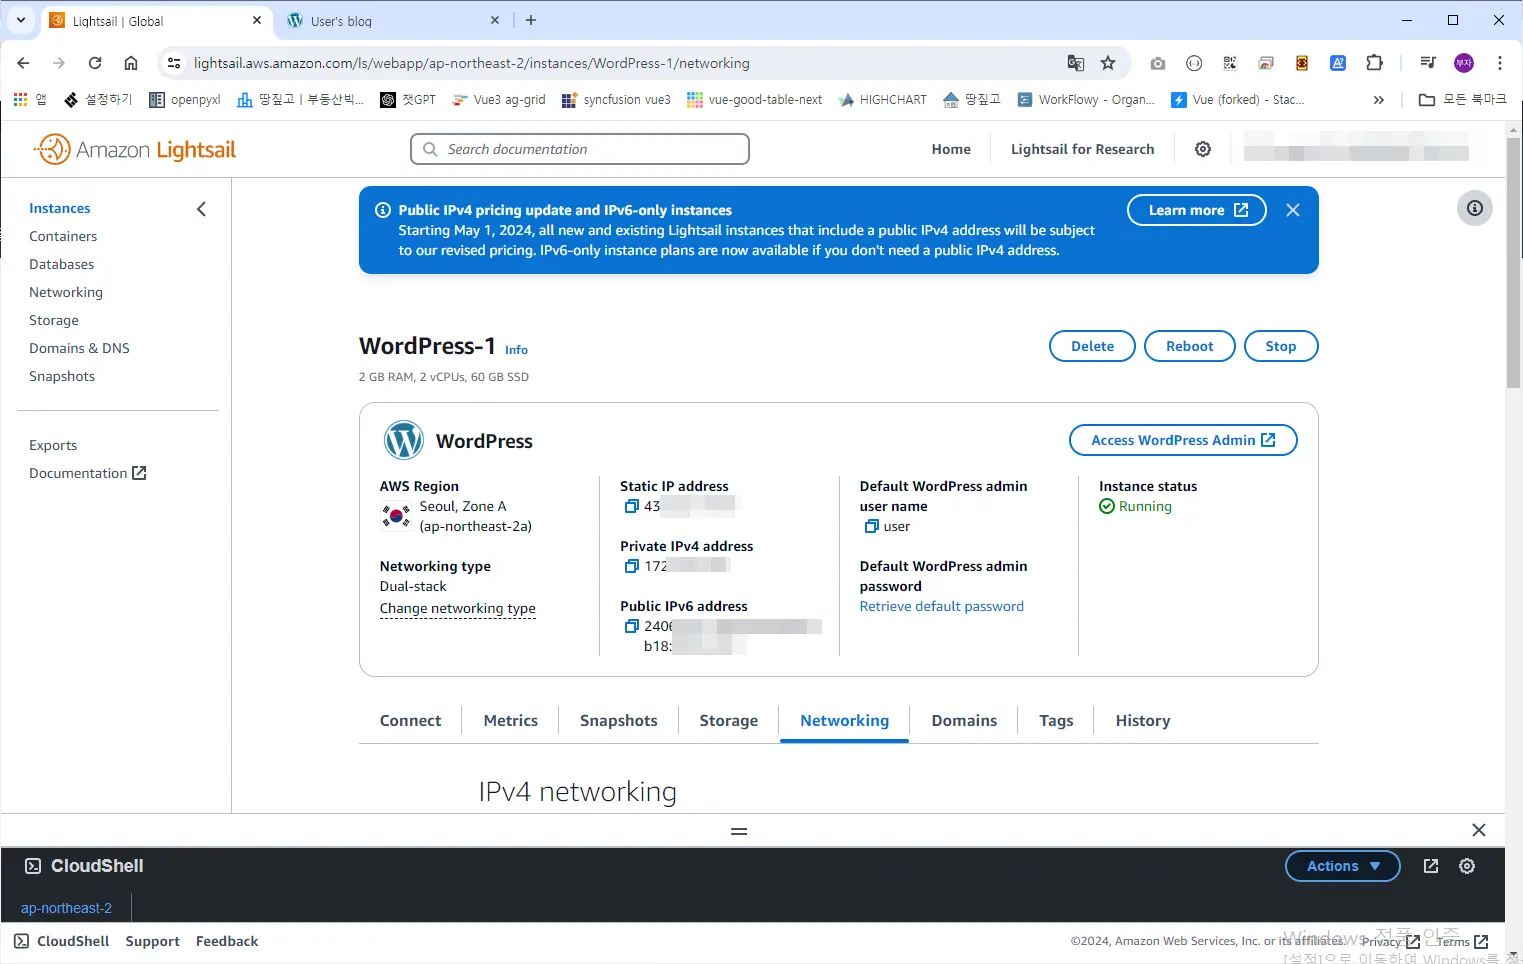
Task: Open Support in the footer
Action: coord(152,941)
